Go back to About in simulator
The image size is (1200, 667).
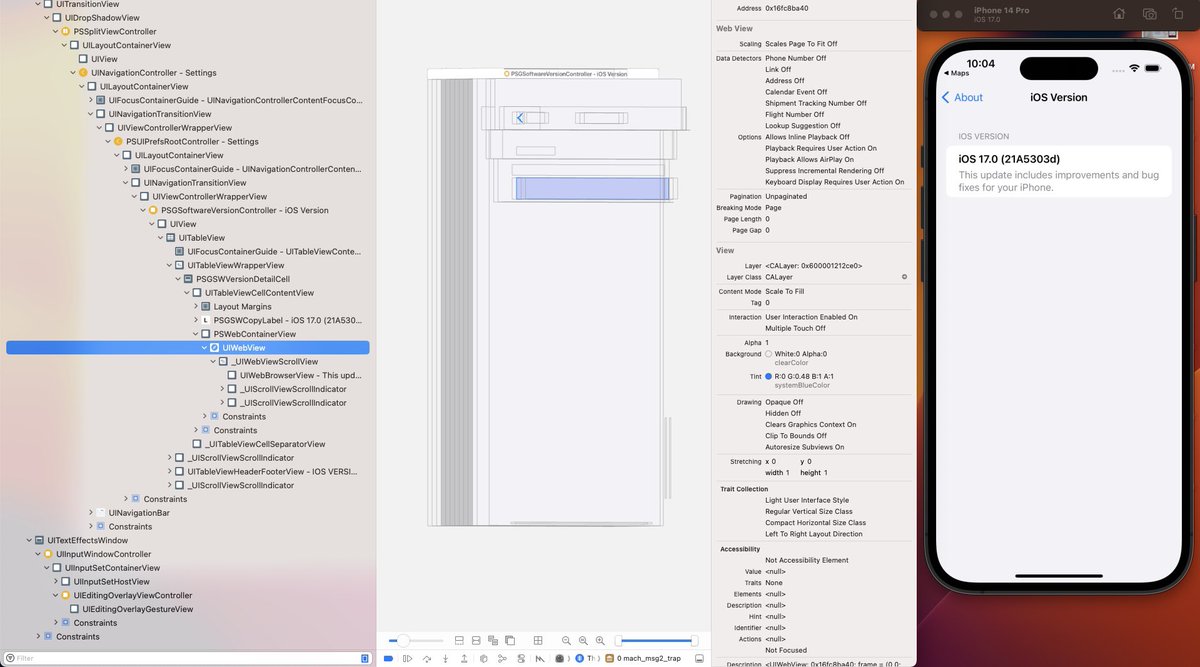[962, 97]
